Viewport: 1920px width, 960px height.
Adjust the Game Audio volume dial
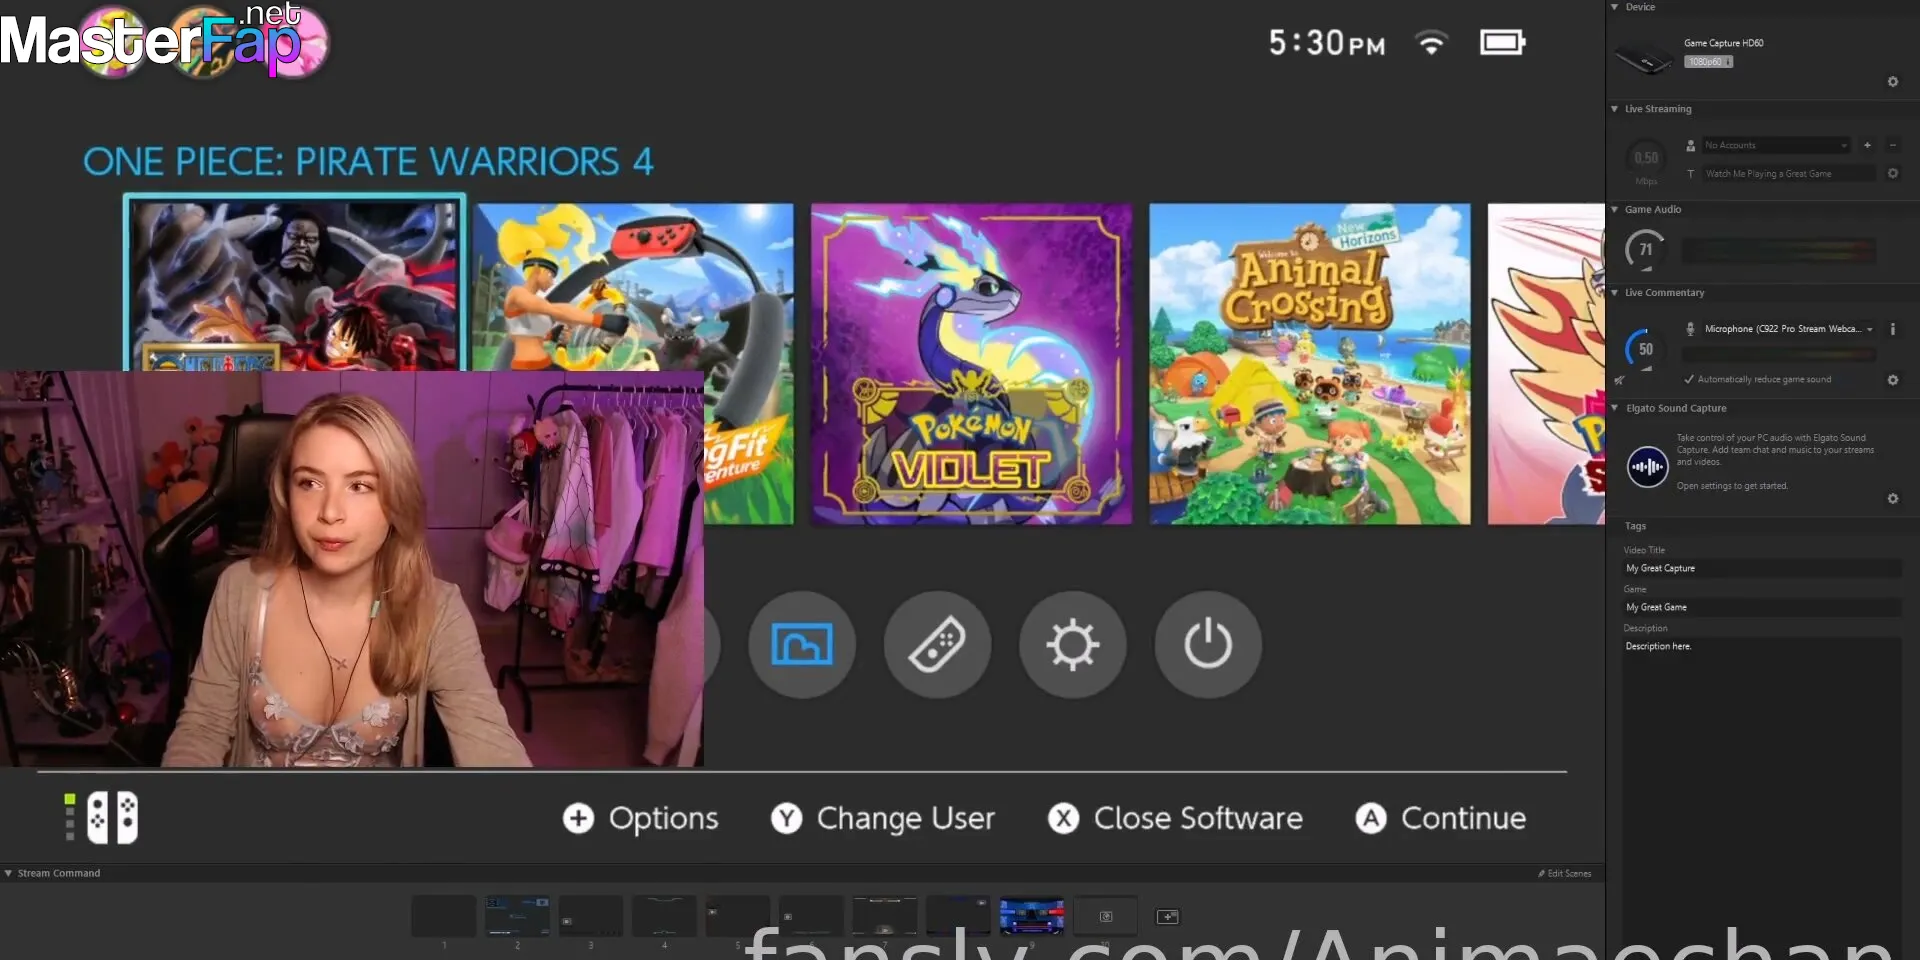point(1645,250)
